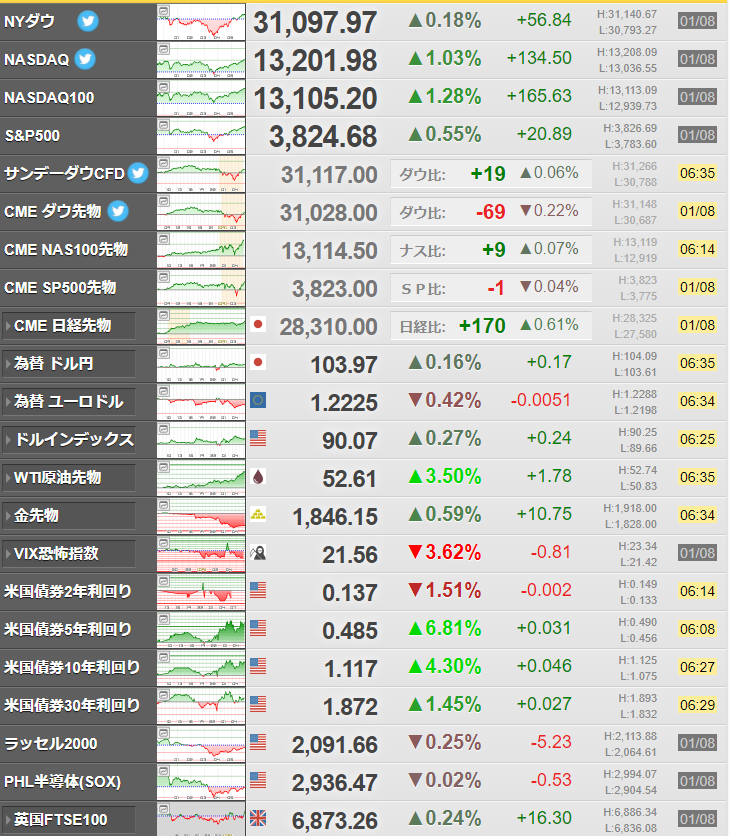Image resolution: width=731 pixels, height=836 pixels.
Task: Click US flag on ラッセル2000 row
Action: coord(258,742)
